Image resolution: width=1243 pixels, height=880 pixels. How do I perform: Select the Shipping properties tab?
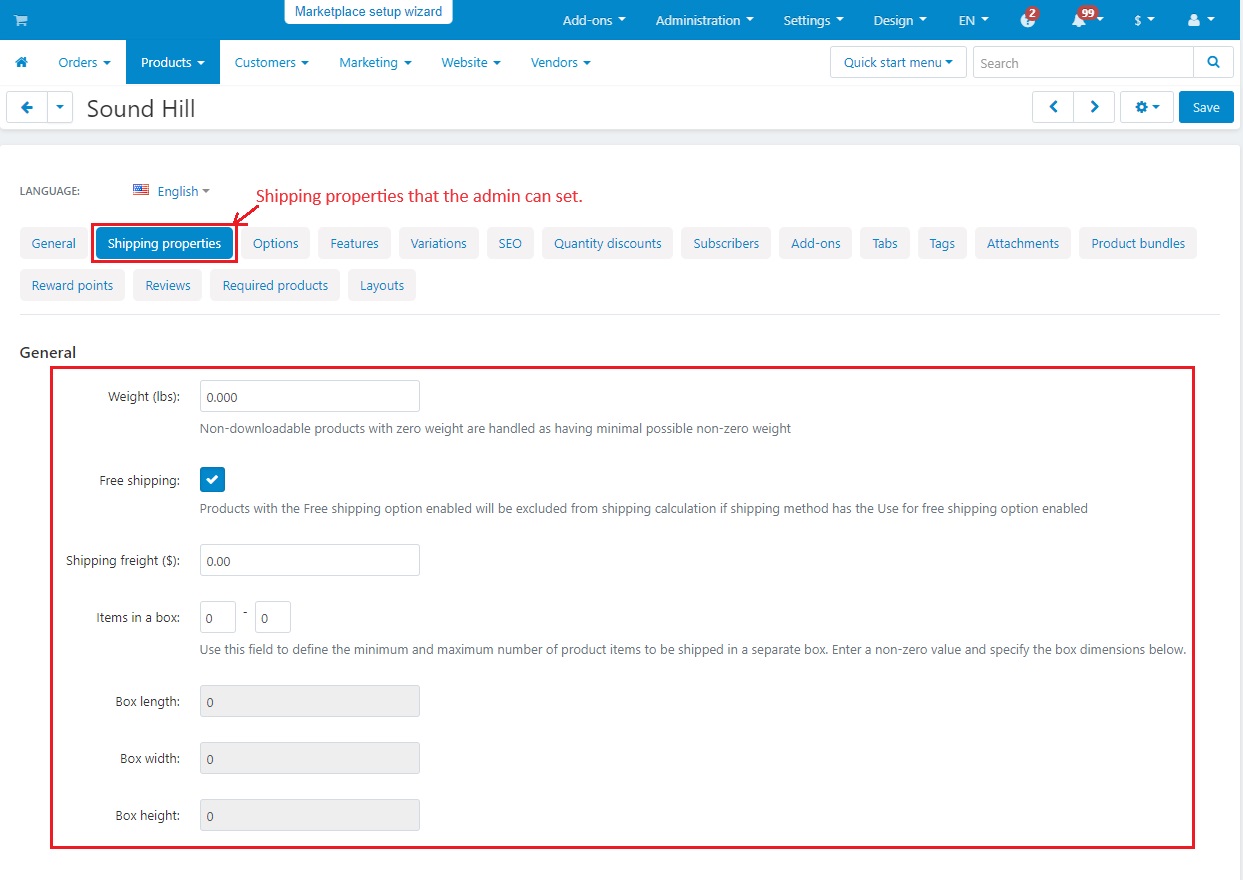(x=164, y=243)
